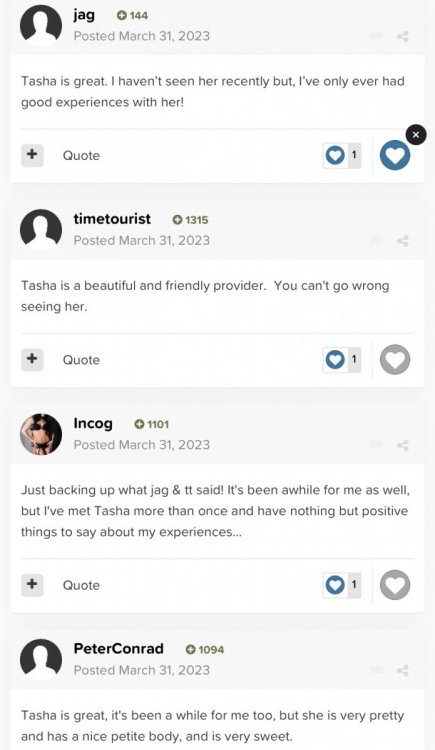Like Incog's post with the grey heart
Viewport: 435px width, 750px height.
click(x=395, y=585)
